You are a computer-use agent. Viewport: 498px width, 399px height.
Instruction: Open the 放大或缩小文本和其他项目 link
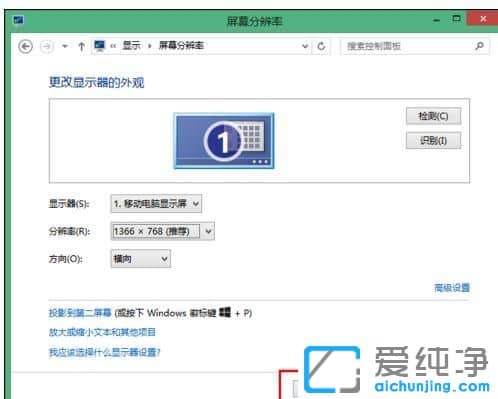coord(102,332)
